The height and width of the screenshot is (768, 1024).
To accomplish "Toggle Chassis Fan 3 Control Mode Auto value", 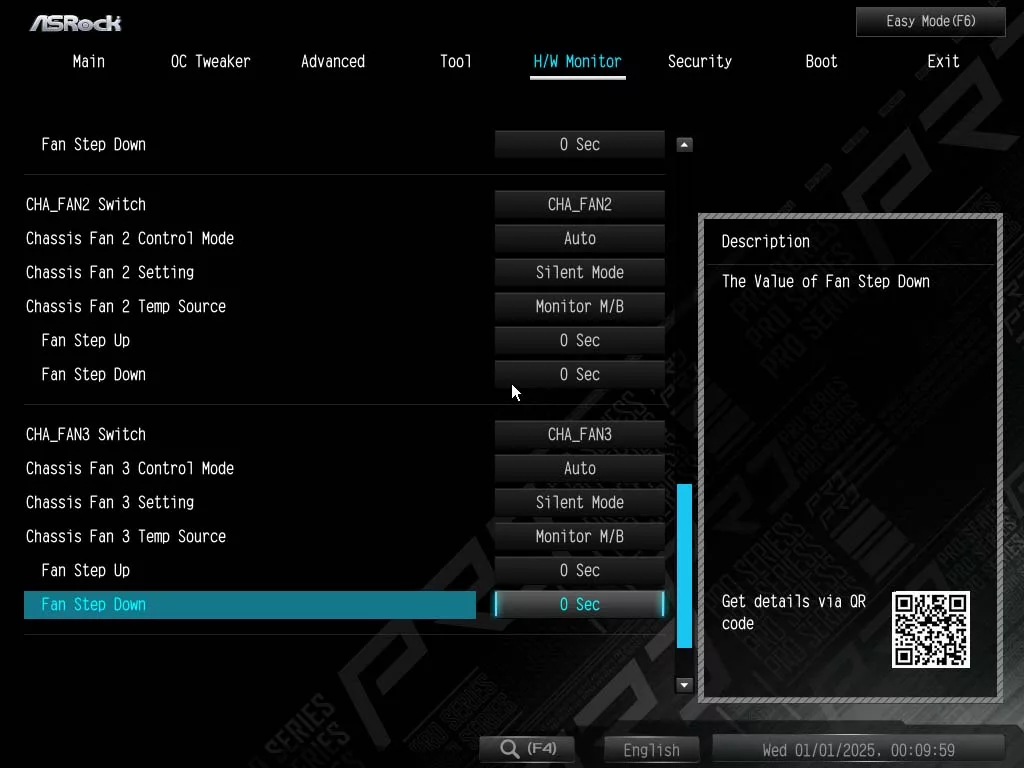I will click(579, 469).
